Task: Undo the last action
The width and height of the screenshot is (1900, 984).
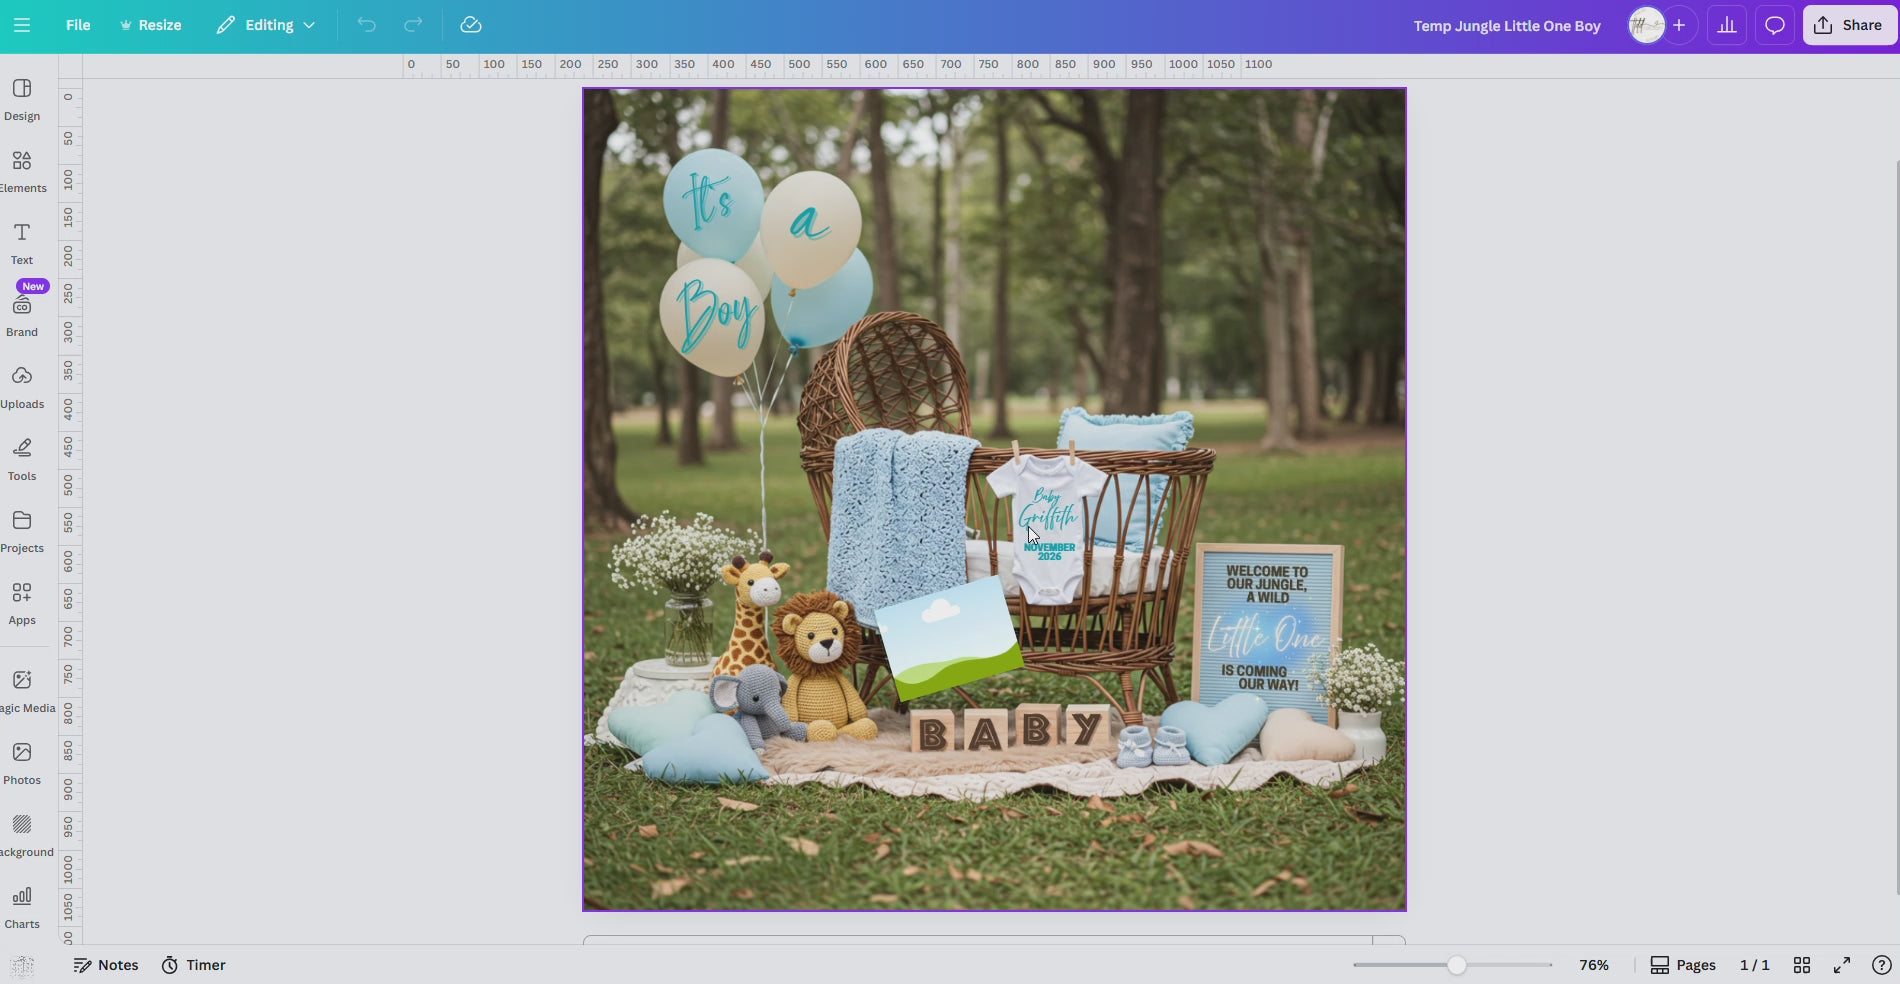Action: click(x=366, y=25)
